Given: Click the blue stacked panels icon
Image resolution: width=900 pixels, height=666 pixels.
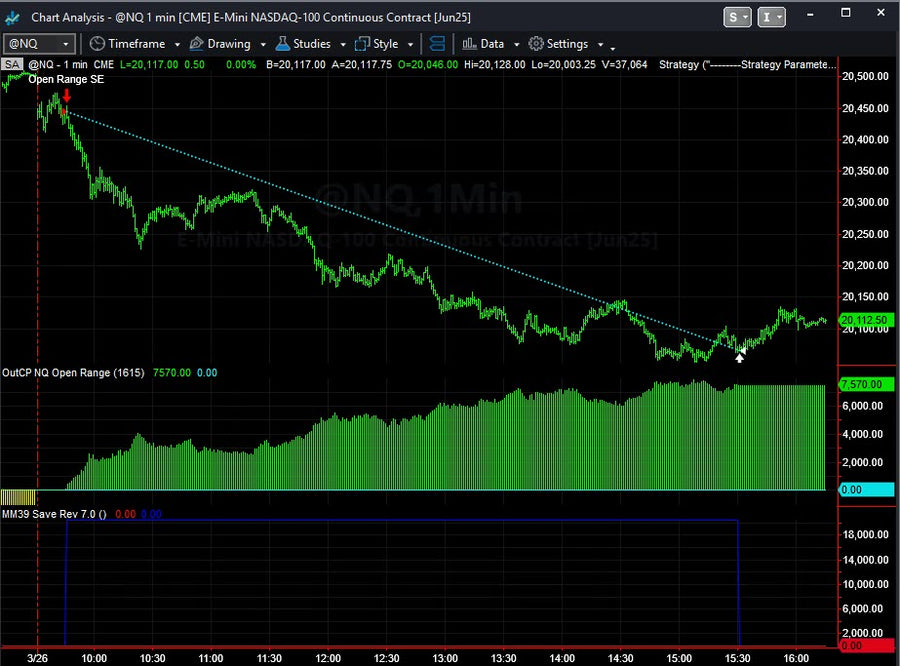Looking at the screenshot, I should (437, 44).
